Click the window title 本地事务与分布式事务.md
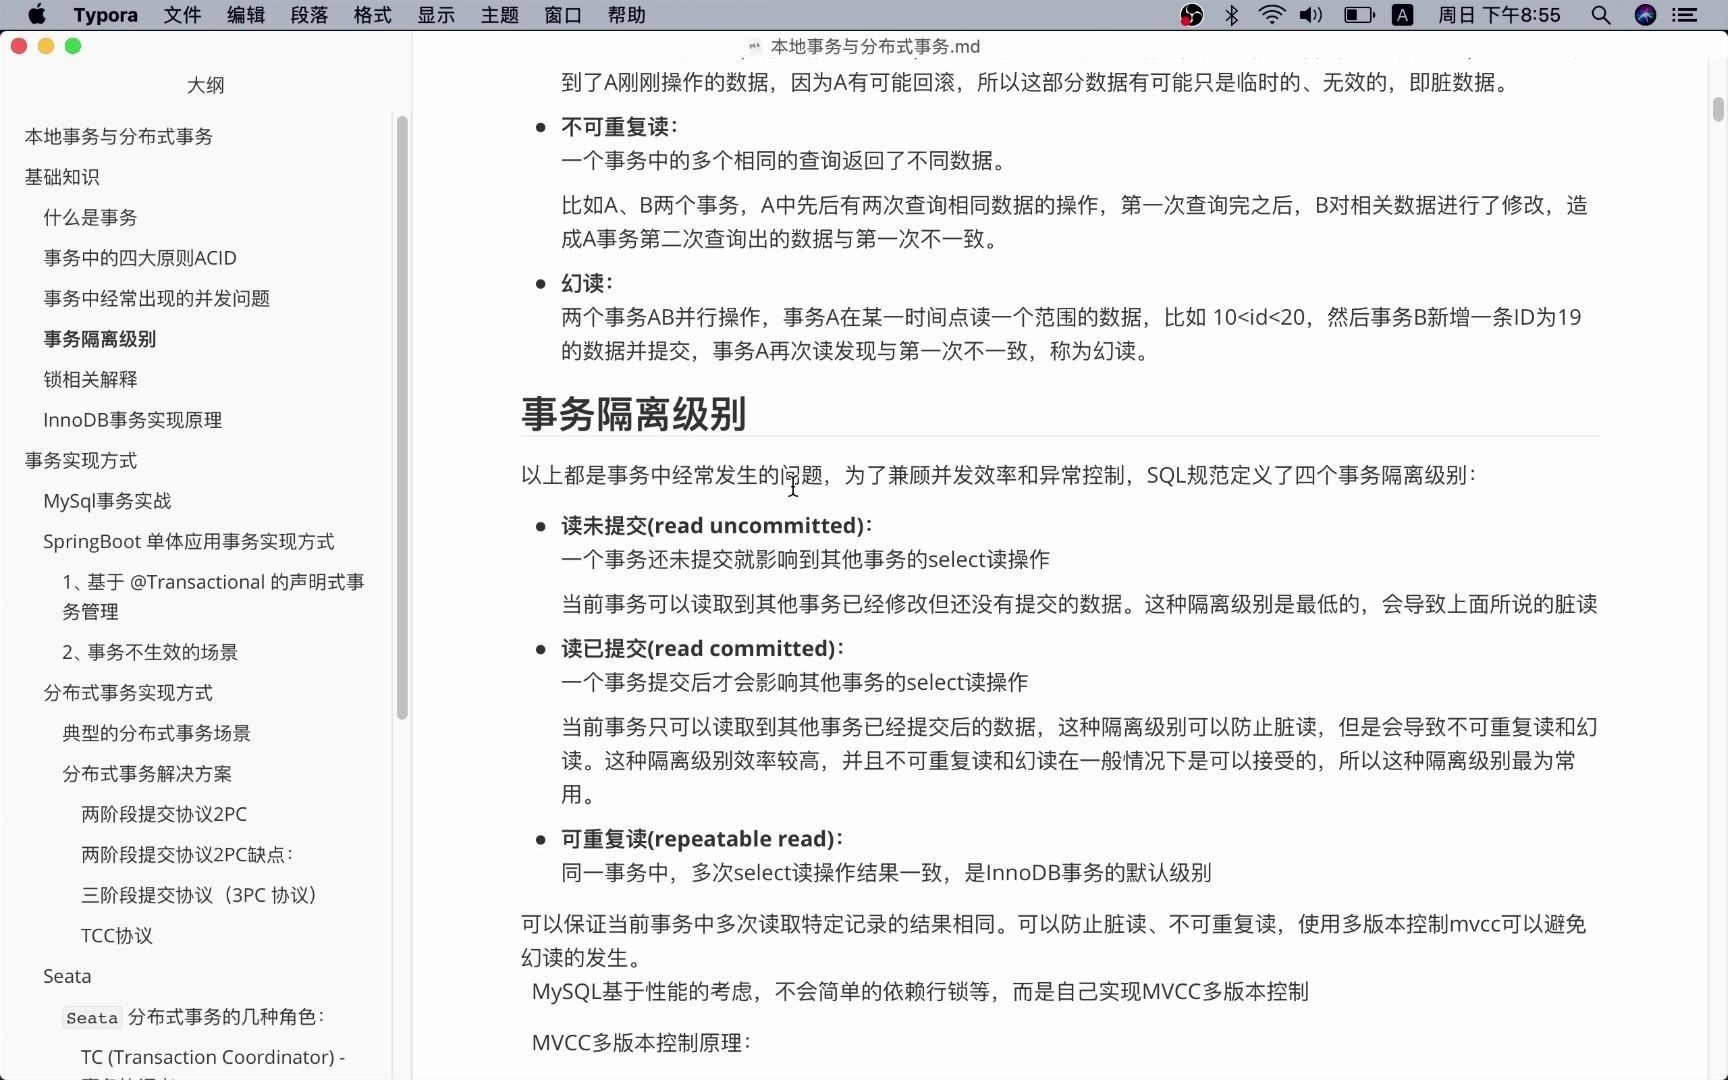Viewport: 1728px width, 1080px height. tap(875, 46)
